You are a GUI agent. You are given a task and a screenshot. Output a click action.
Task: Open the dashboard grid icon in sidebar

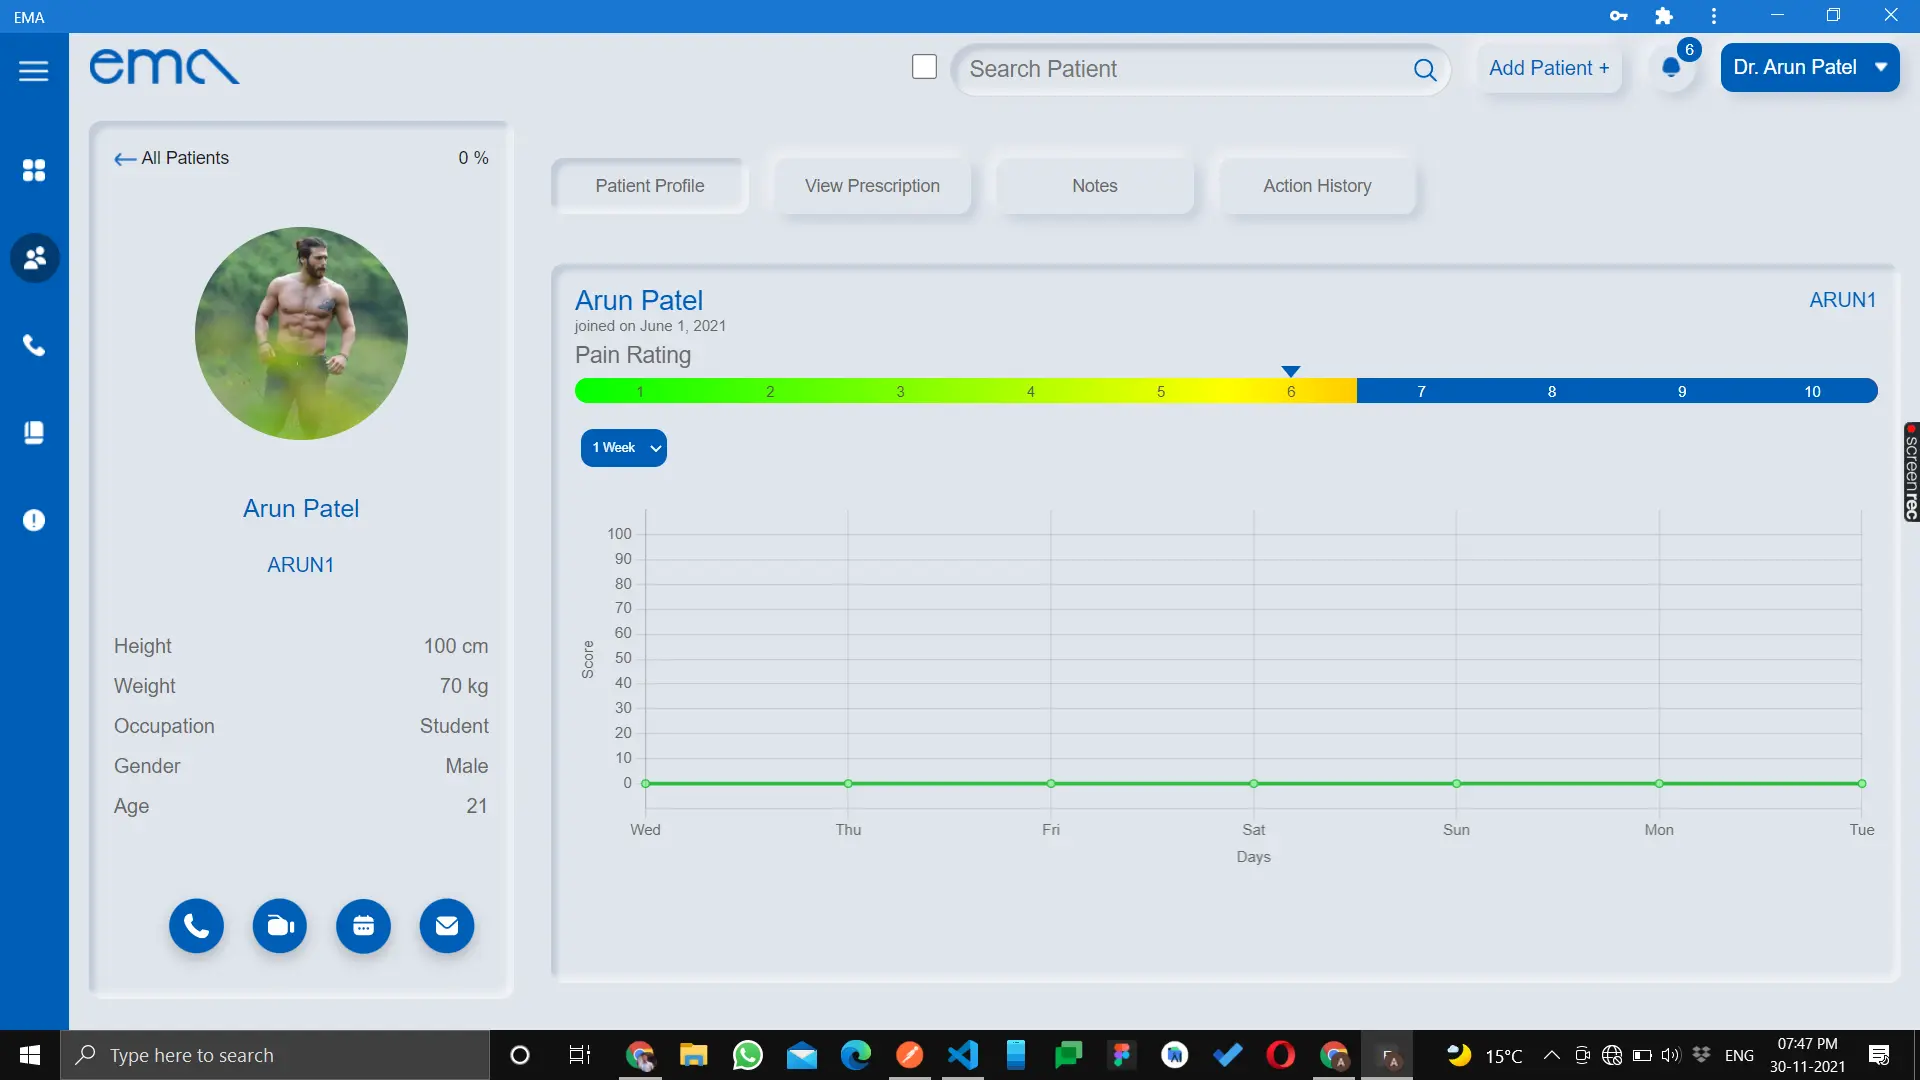pos(34,170)
